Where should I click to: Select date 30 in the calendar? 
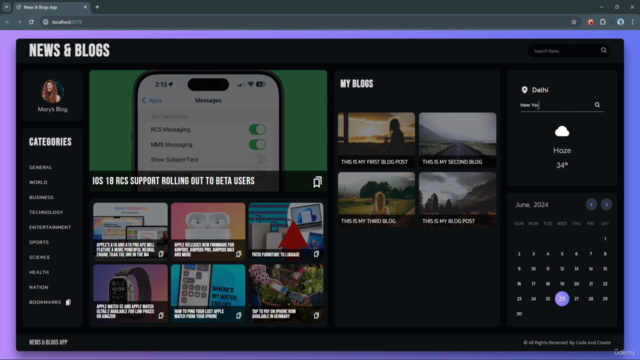(x=519, y=314)
